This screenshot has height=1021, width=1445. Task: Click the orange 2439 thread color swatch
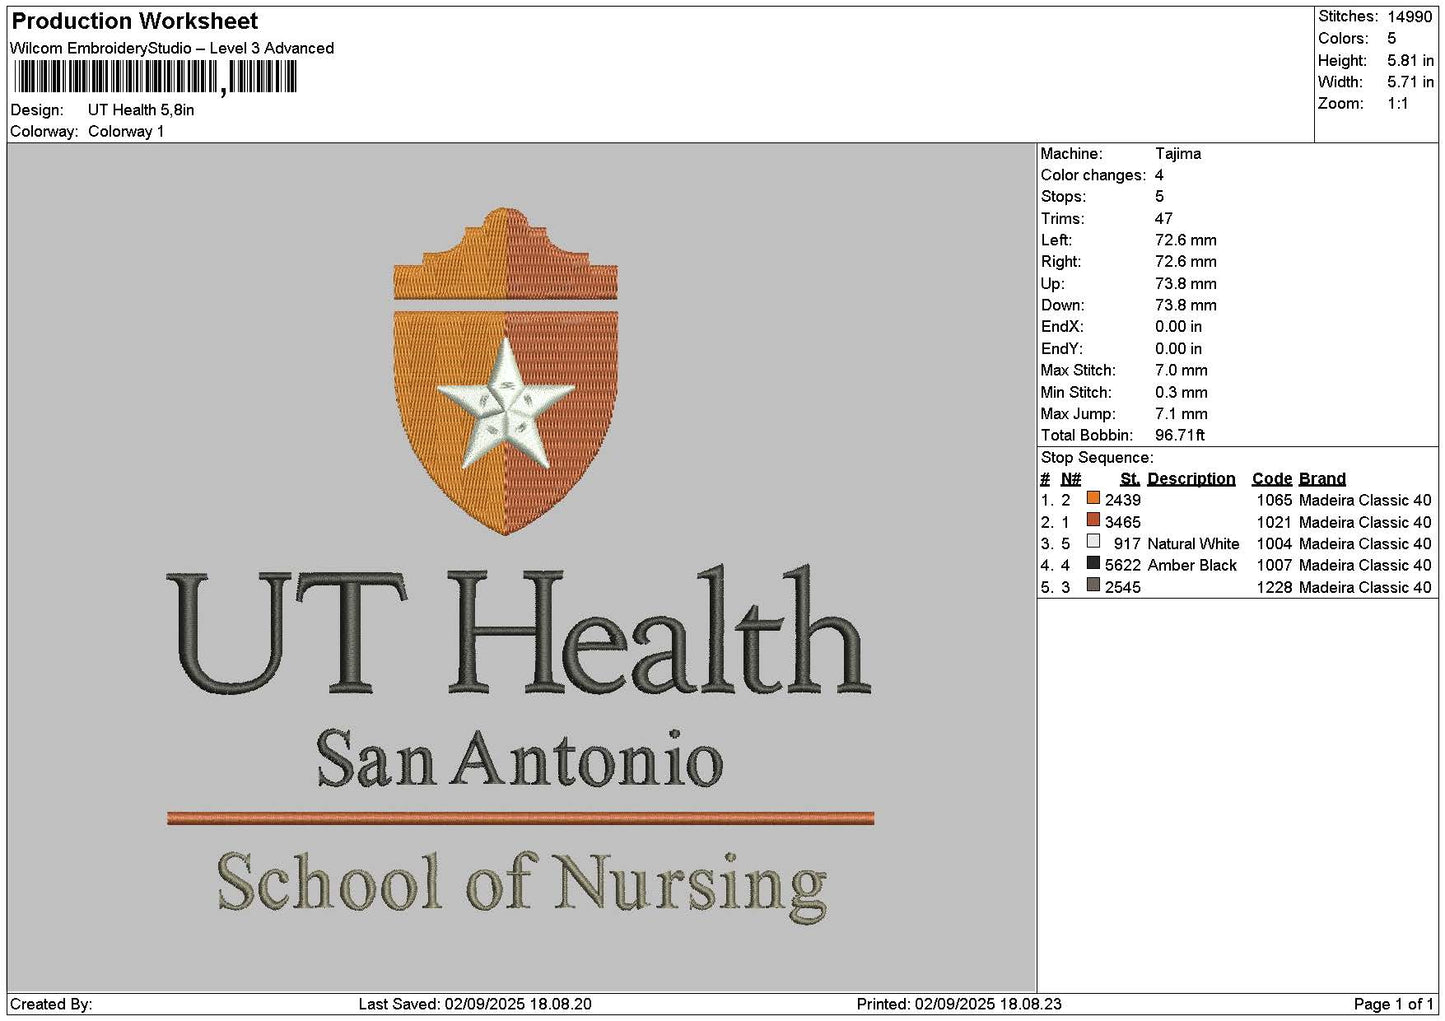[1093, 498]
